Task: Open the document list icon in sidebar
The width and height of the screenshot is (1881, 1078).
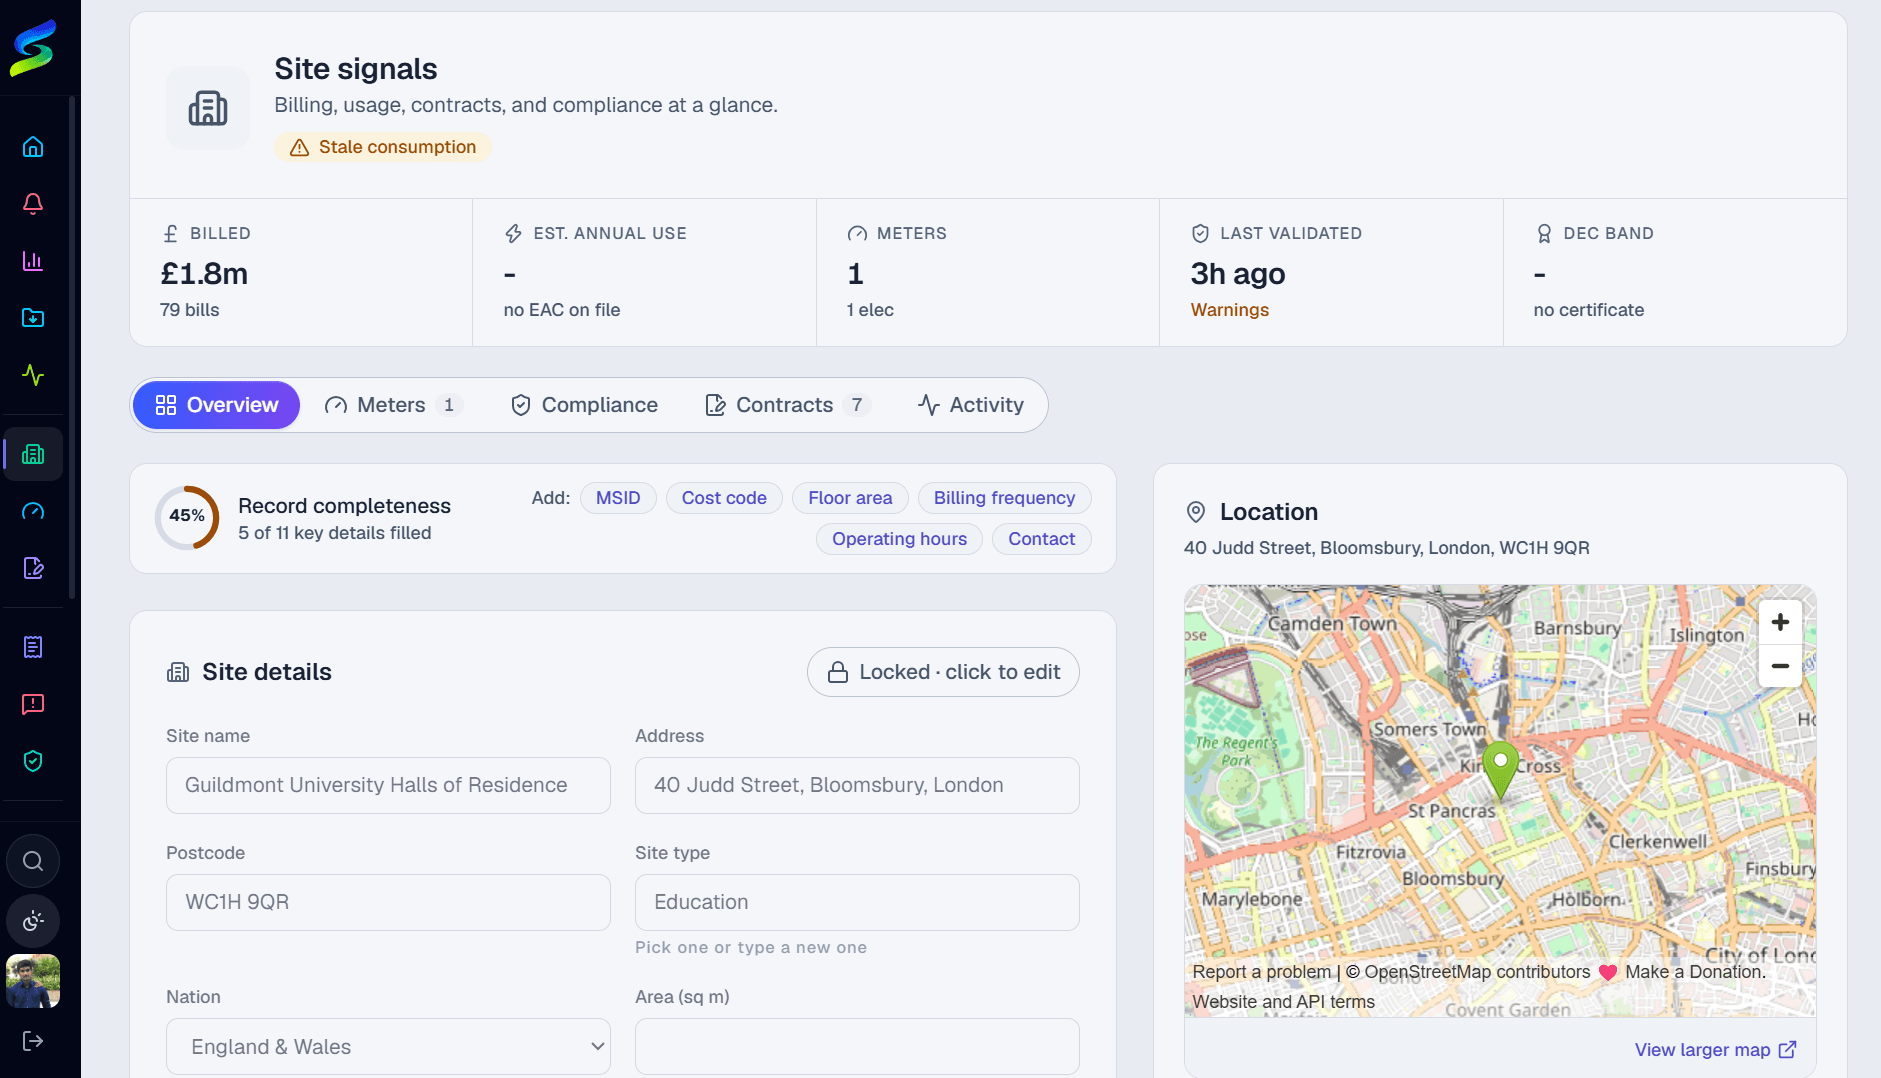Action: 33,647
